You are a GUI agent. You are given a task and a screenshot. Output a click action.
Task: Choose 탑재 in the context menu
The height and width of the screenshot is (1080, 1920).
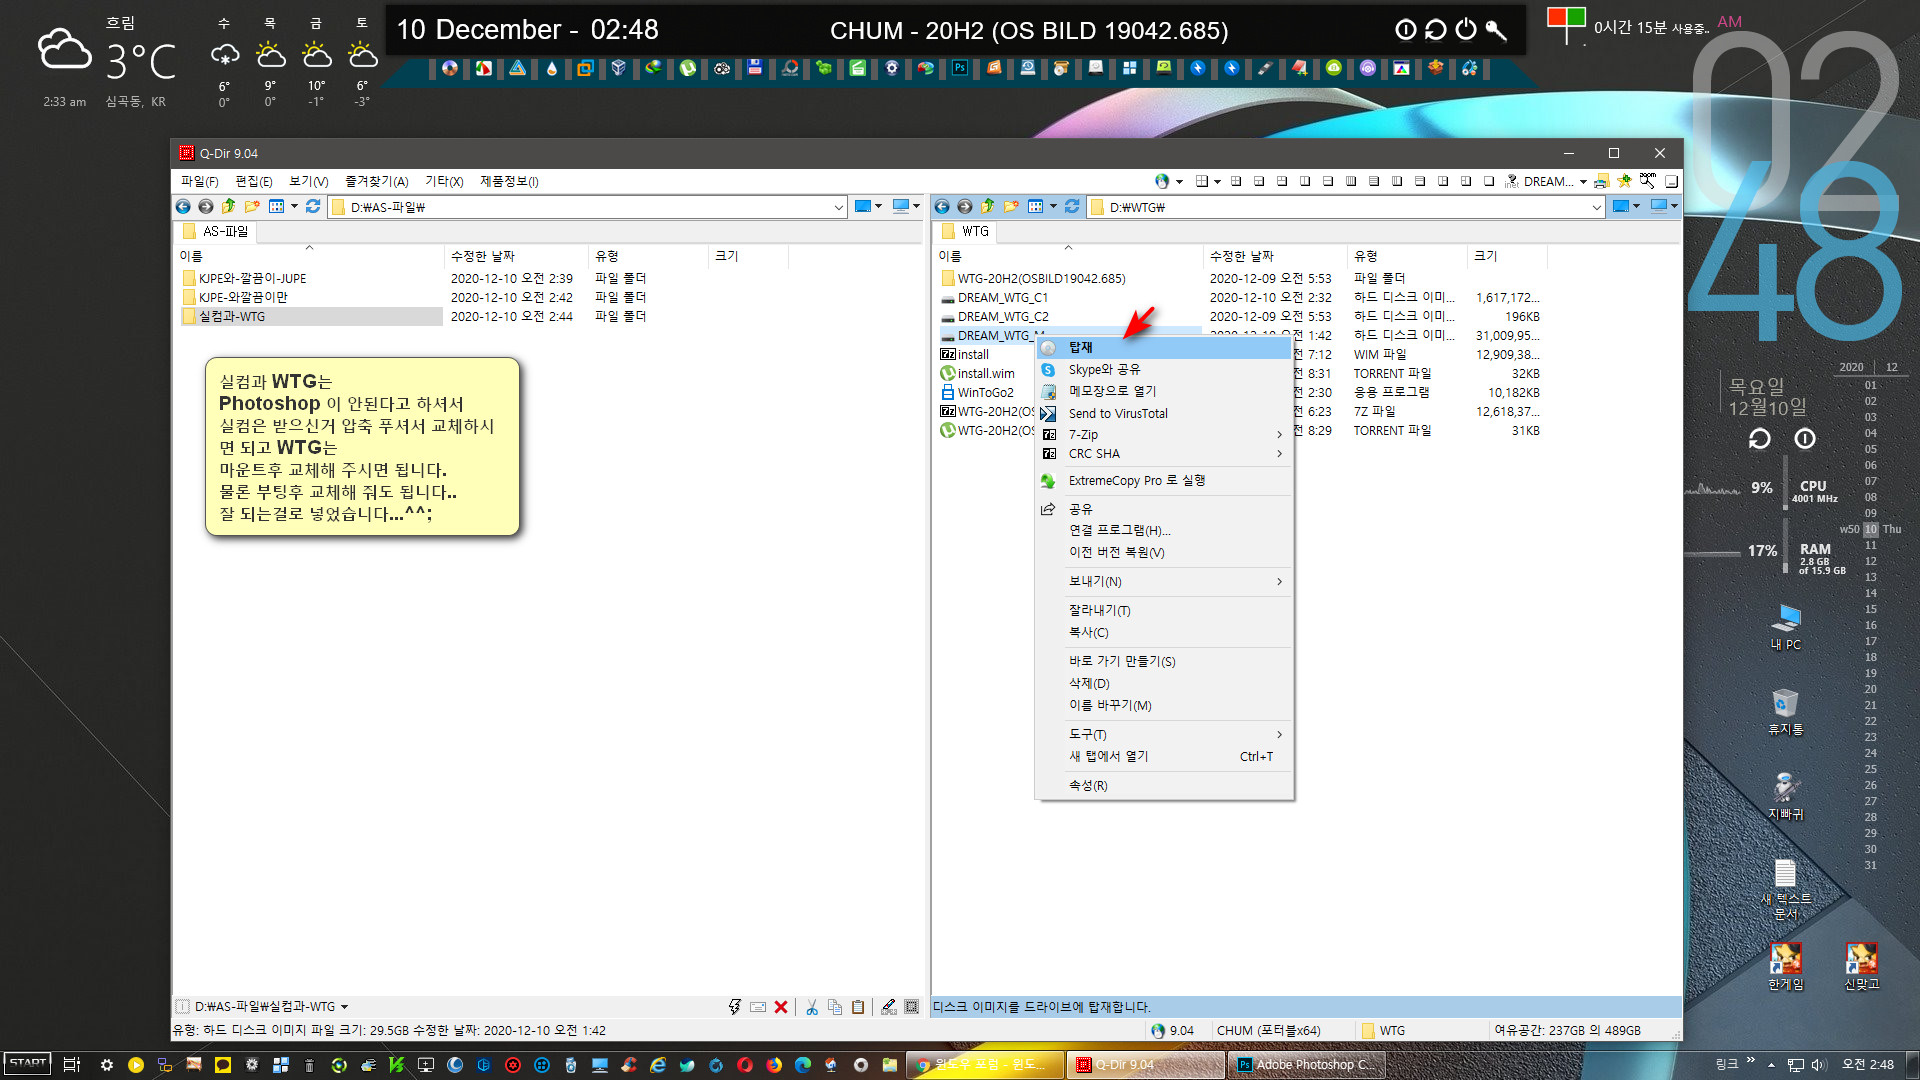(x=1164, y=348)
